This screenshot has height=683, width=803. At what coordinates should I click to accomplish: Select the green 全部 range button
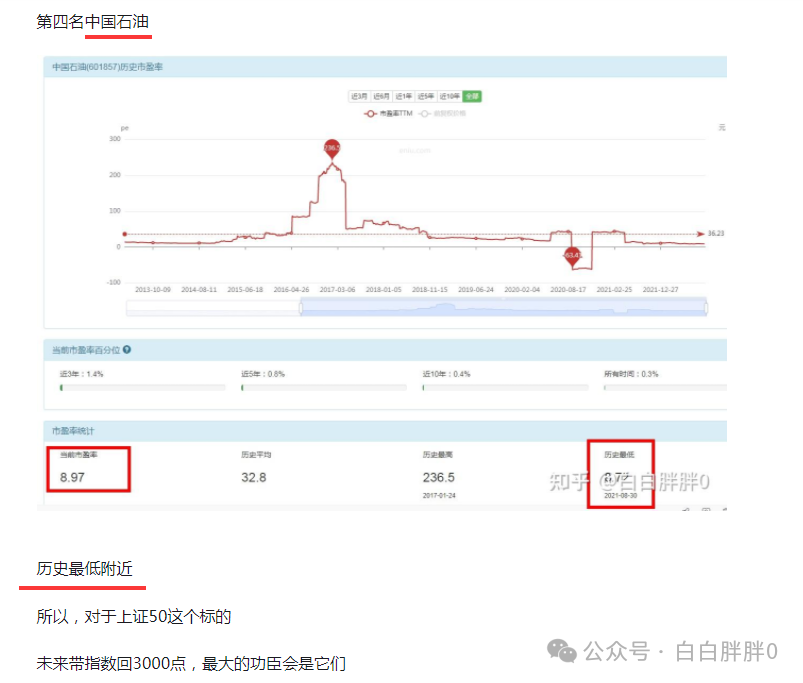(472, 96)
